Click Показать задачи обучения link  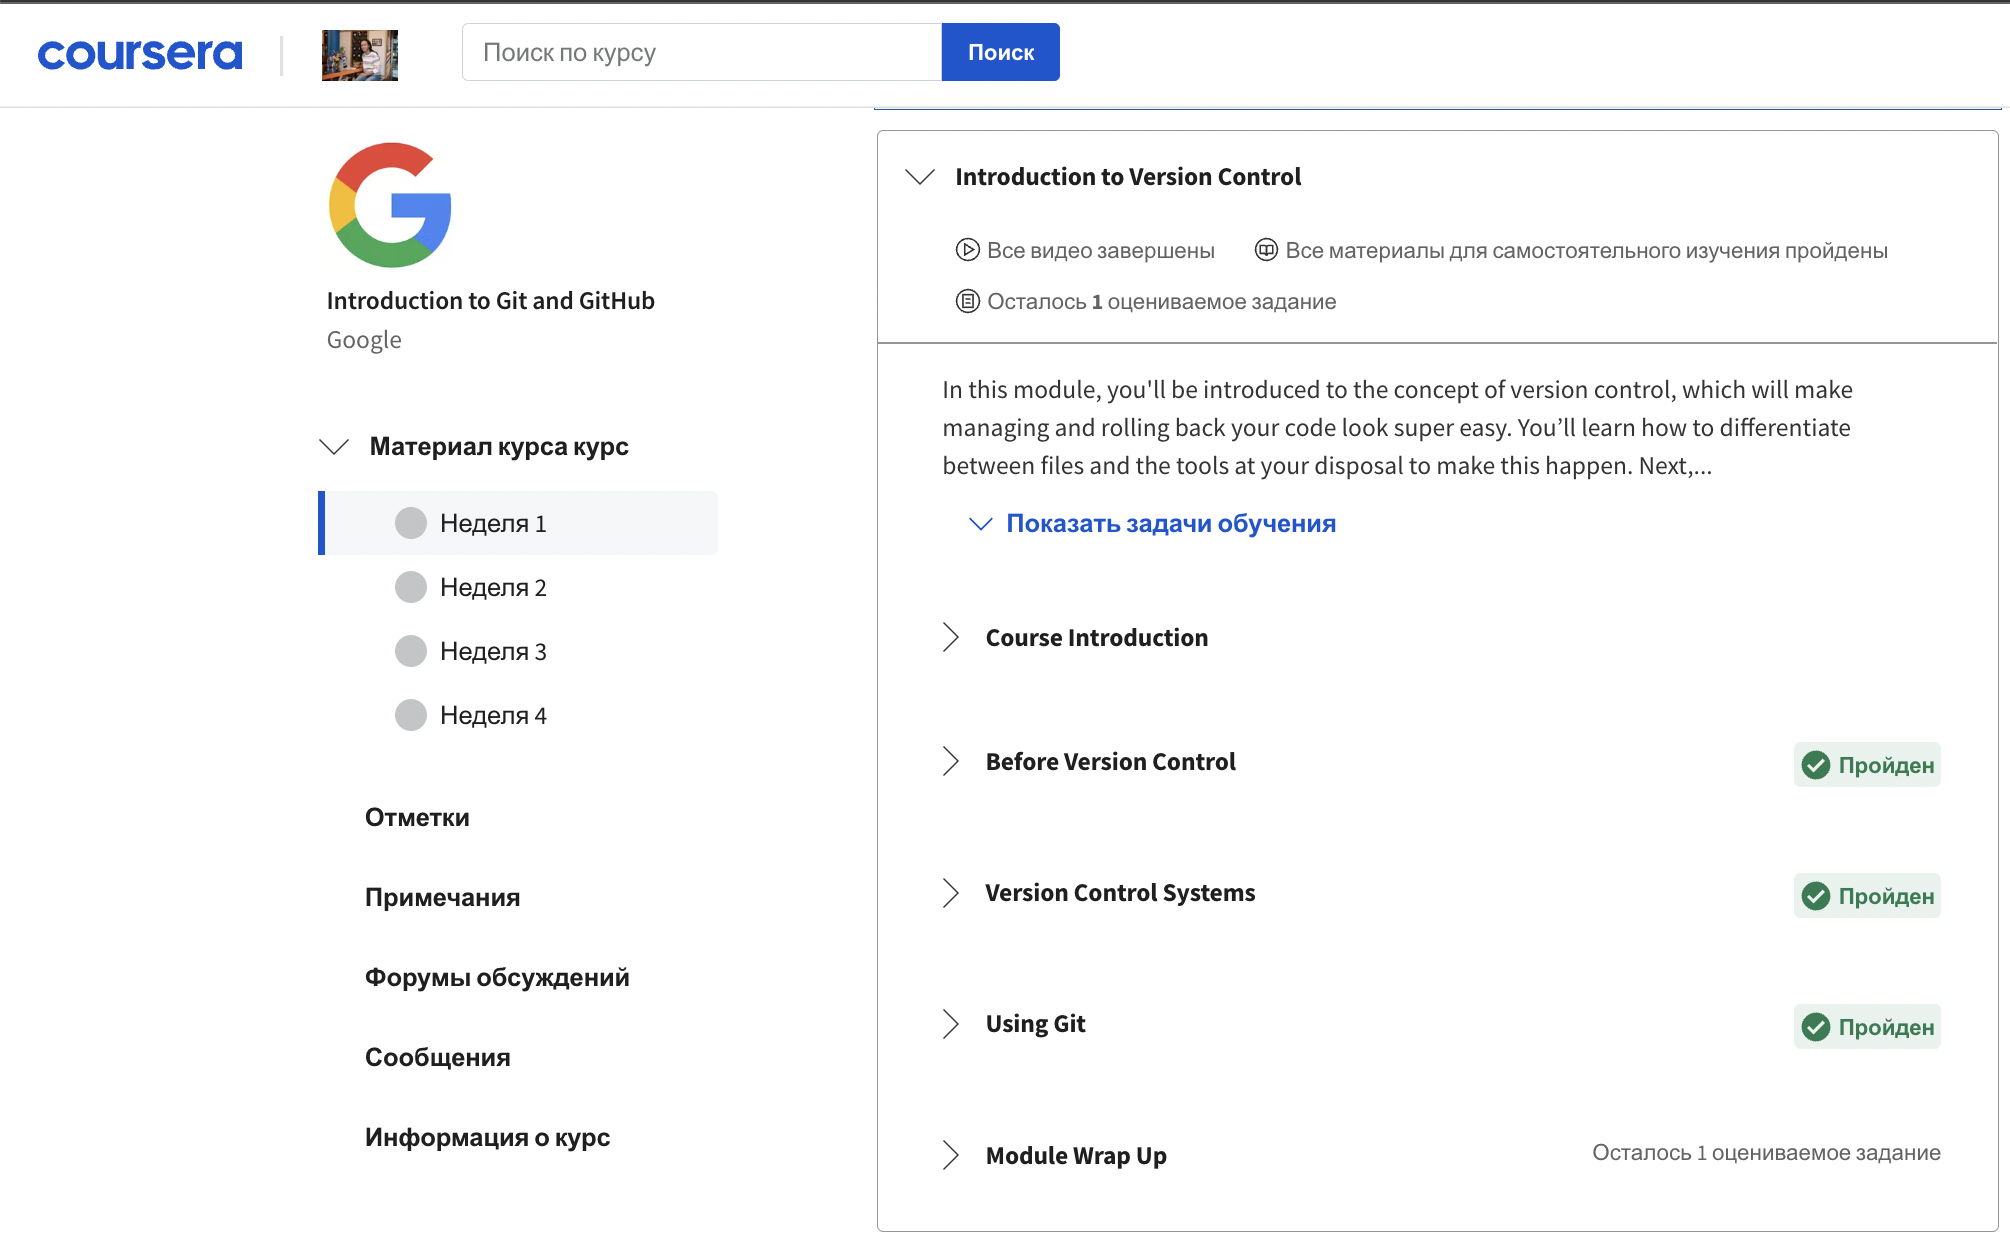pyautogui.click(x=1171, y=523)
